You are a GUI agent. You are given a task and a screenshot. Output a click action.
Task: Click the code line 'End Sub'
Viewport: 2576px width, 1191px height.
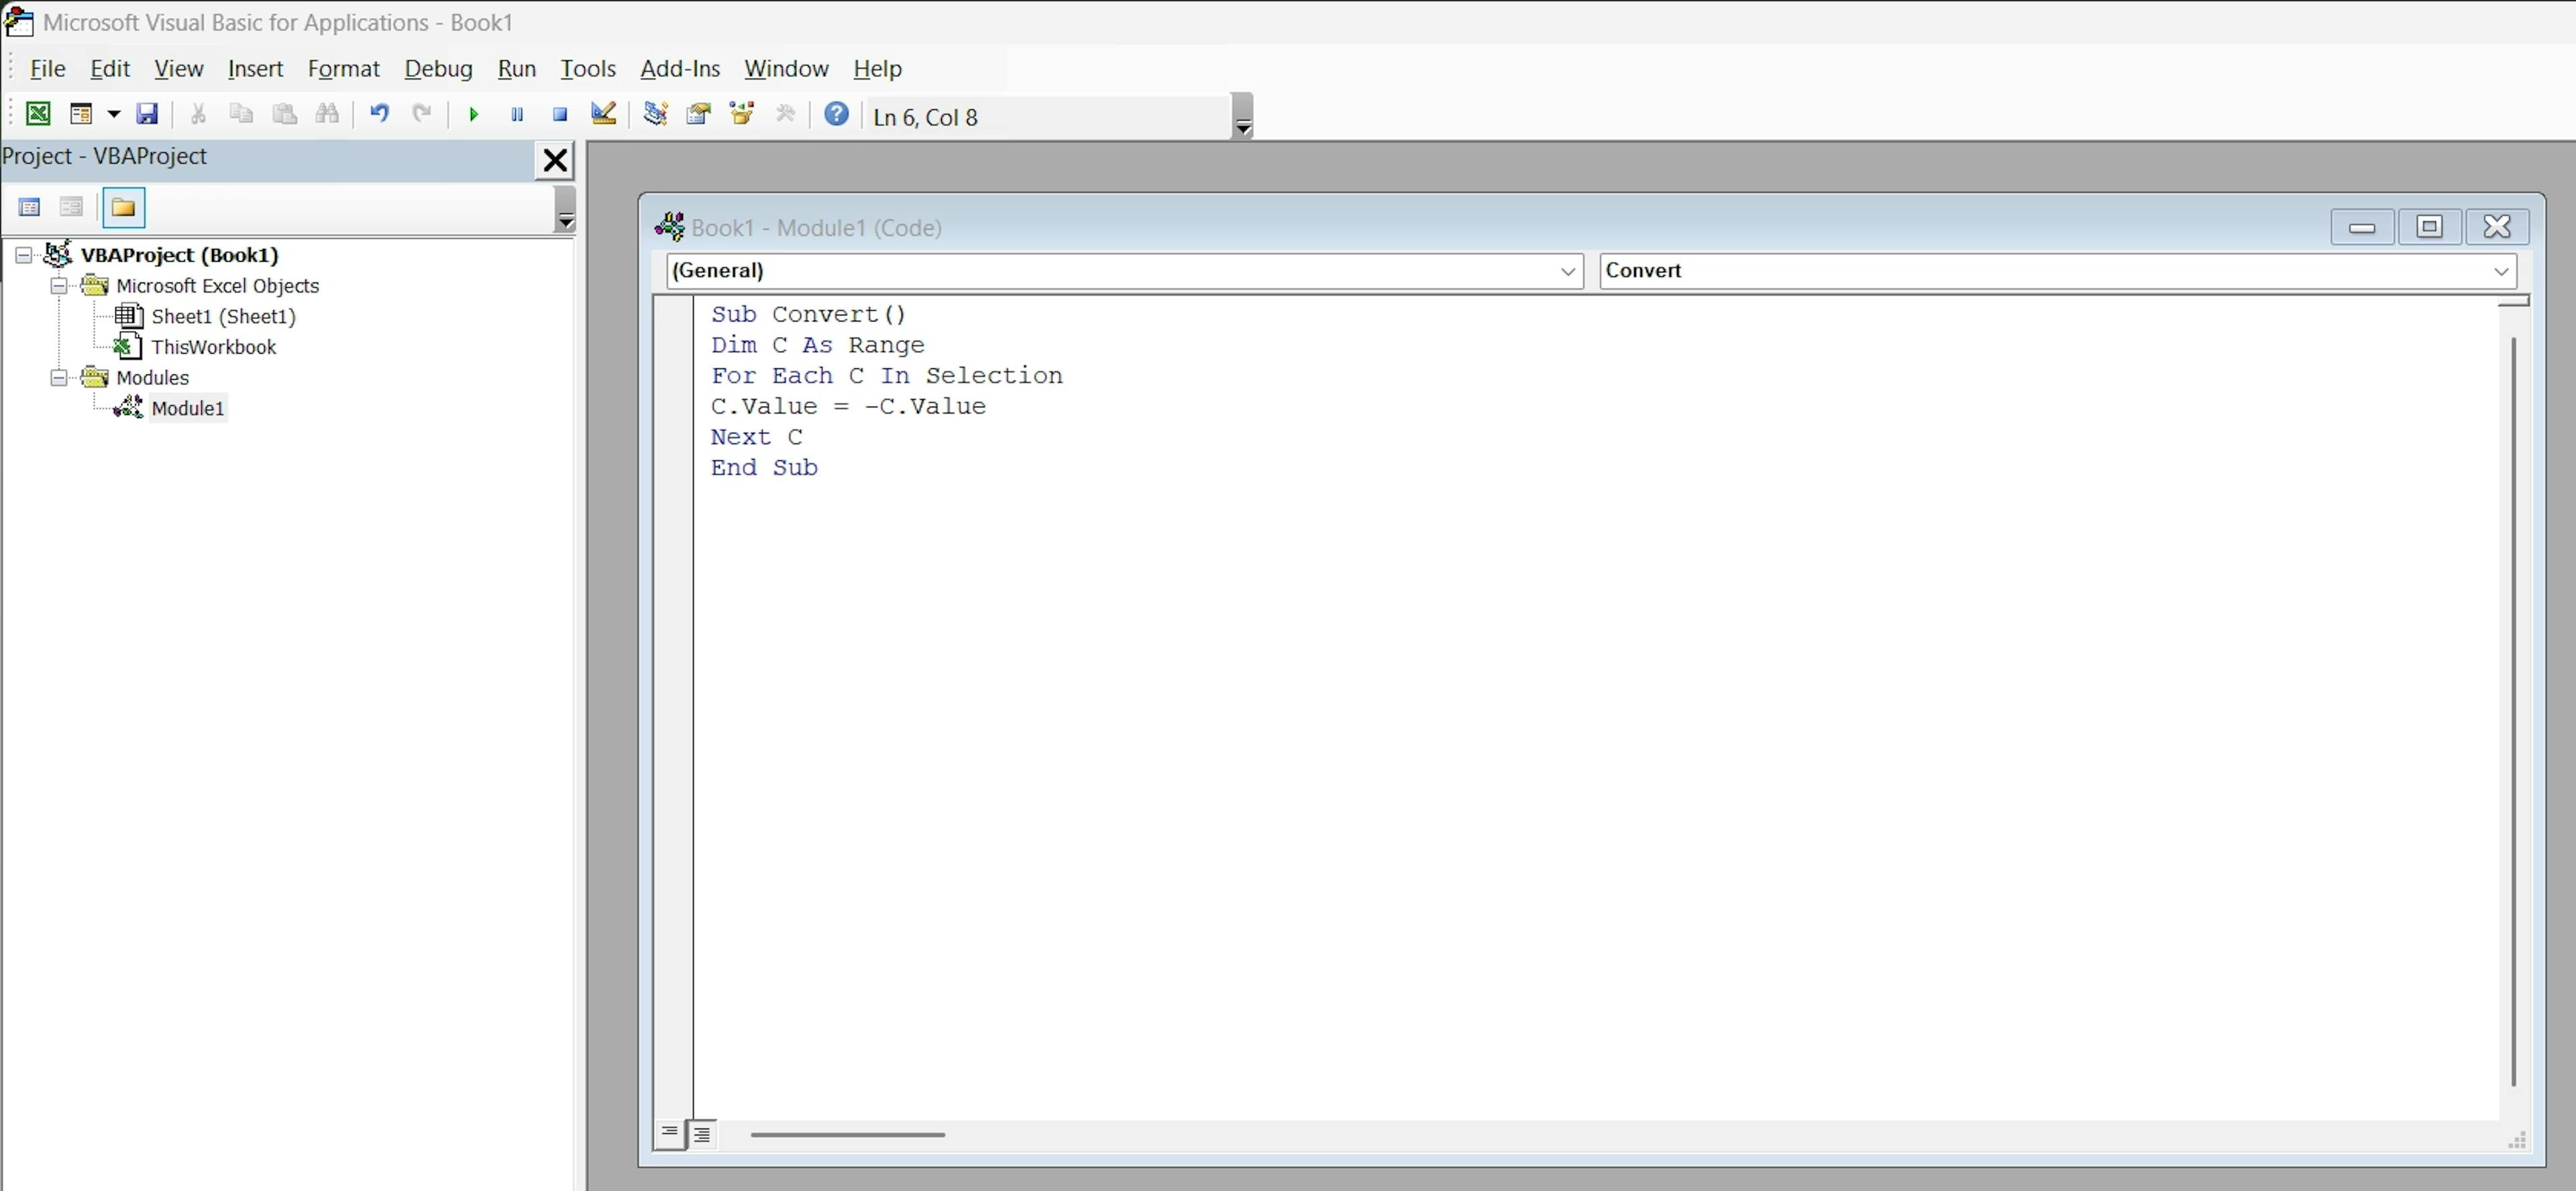click(764, 467)
